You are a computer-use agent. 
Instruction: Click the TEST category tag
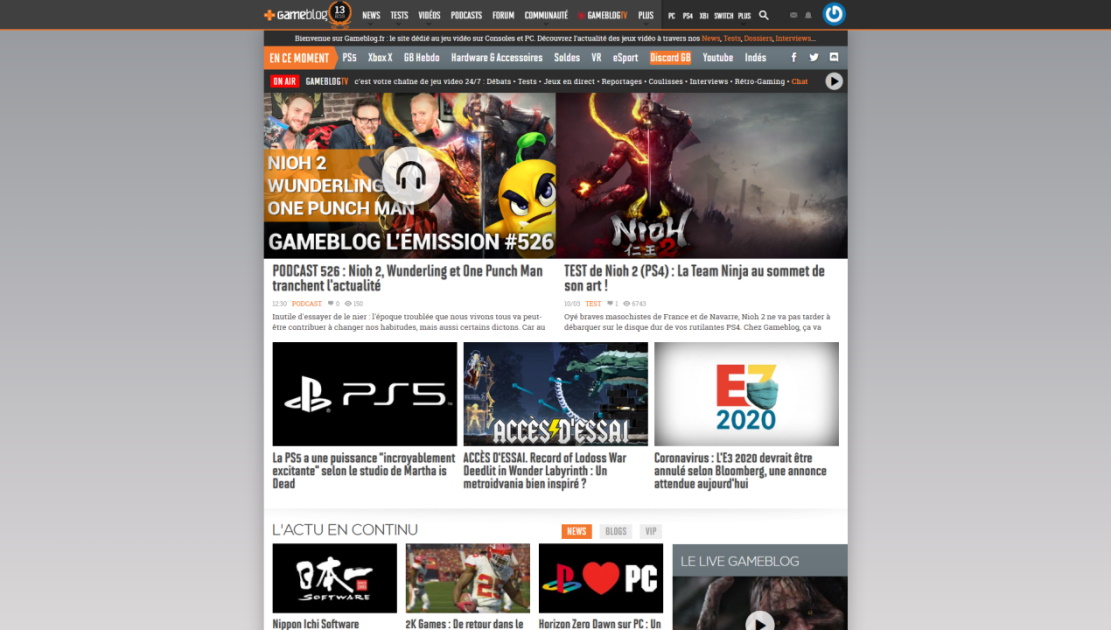[593, 303]
